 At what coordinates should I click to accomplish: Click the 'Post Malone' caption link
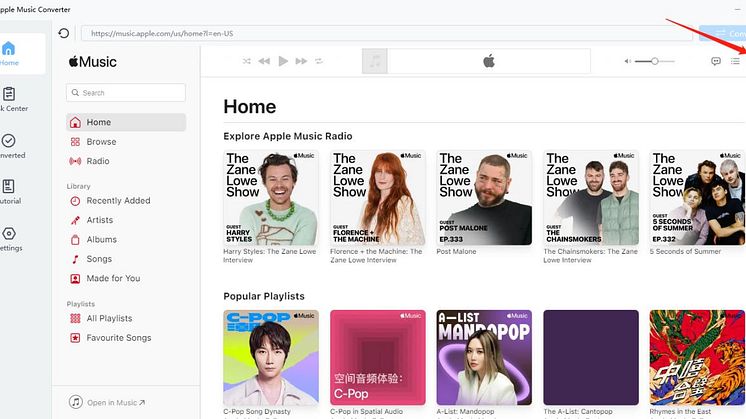click(456, 252)
